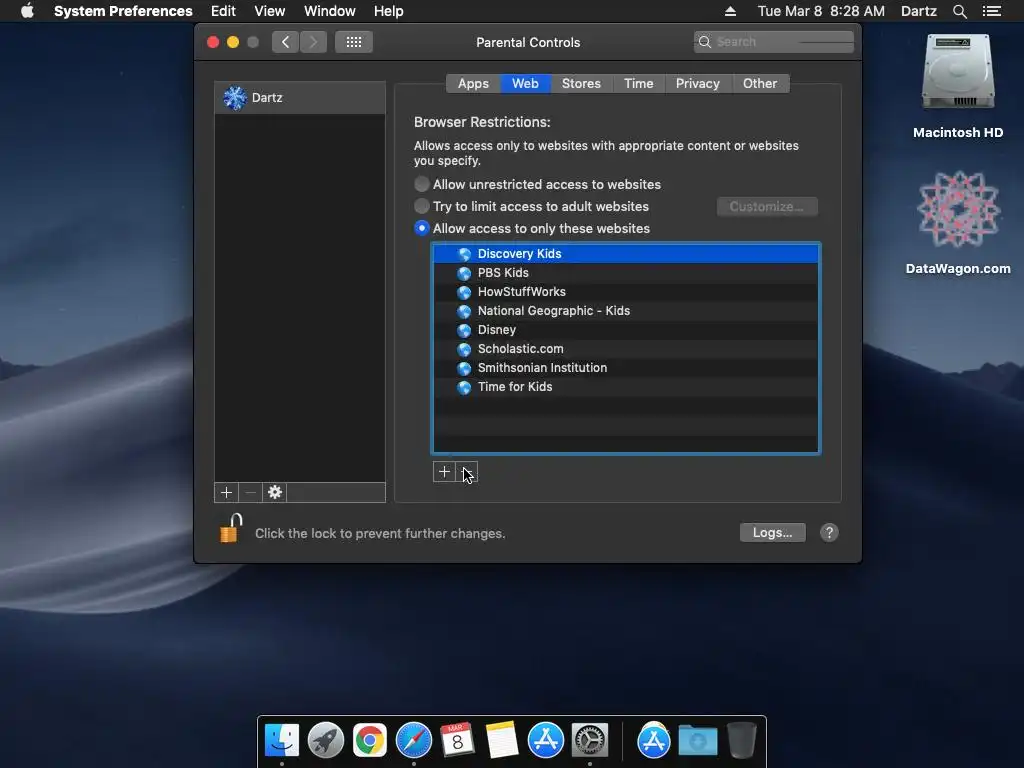Open the View menu
The height and width of the screenshot is (768, 1024).
[x=270, y=11]
